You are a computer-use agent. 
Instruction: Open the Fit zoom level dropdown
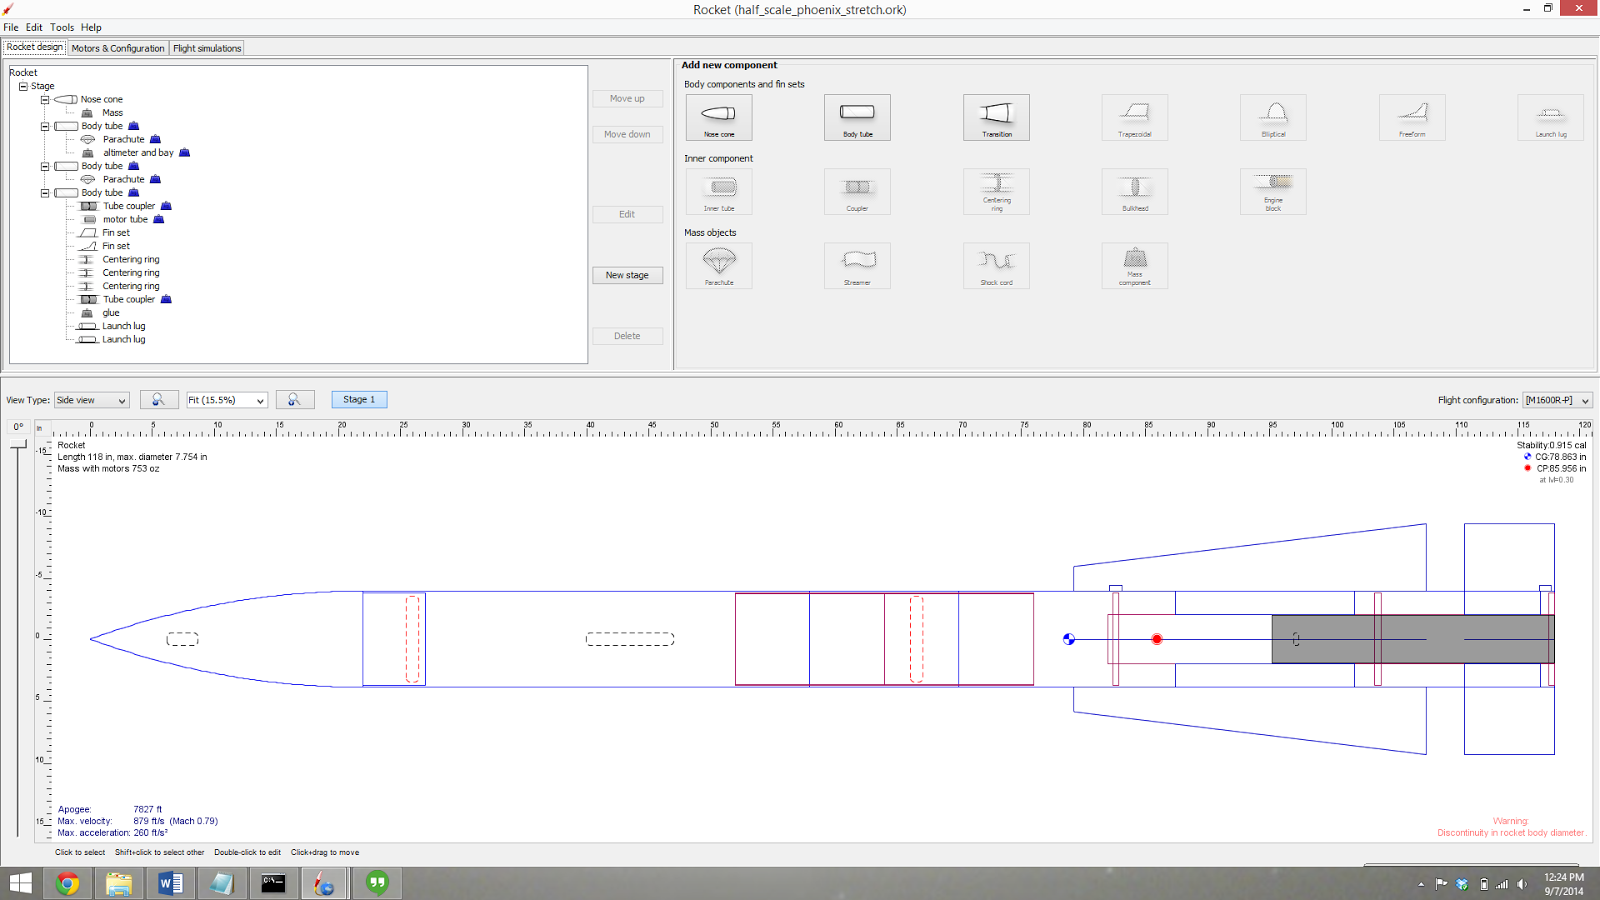click(x=226, y=399)
